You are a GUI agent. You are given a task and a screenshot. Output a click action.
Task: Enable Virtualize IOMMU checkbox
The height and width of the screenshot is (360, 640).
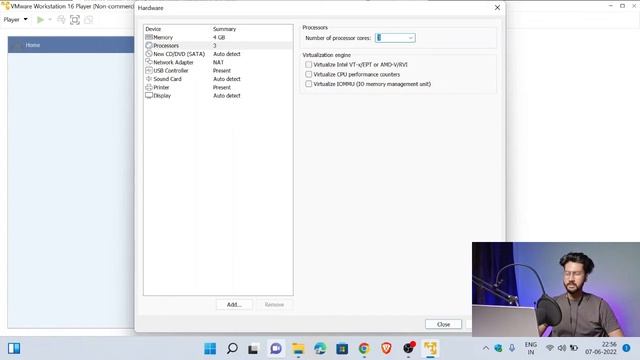pyautogui.click(x=309, y=84)
